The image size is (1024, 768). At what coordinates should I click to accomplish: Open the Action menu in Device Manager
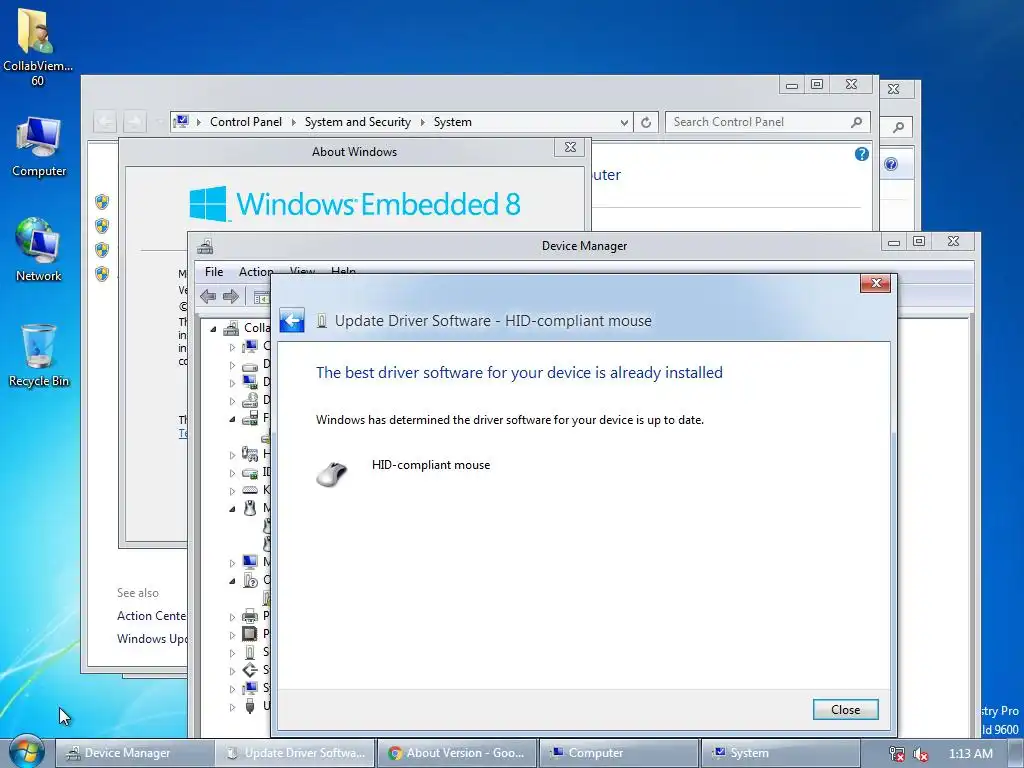point(256,272)
